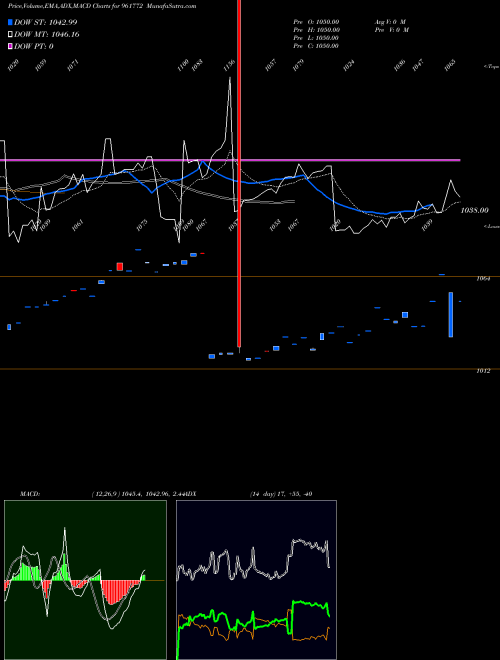Click the 1071 top price label
Image resolution: width=500 pixels, height=660 pixels.
(73, 65)
